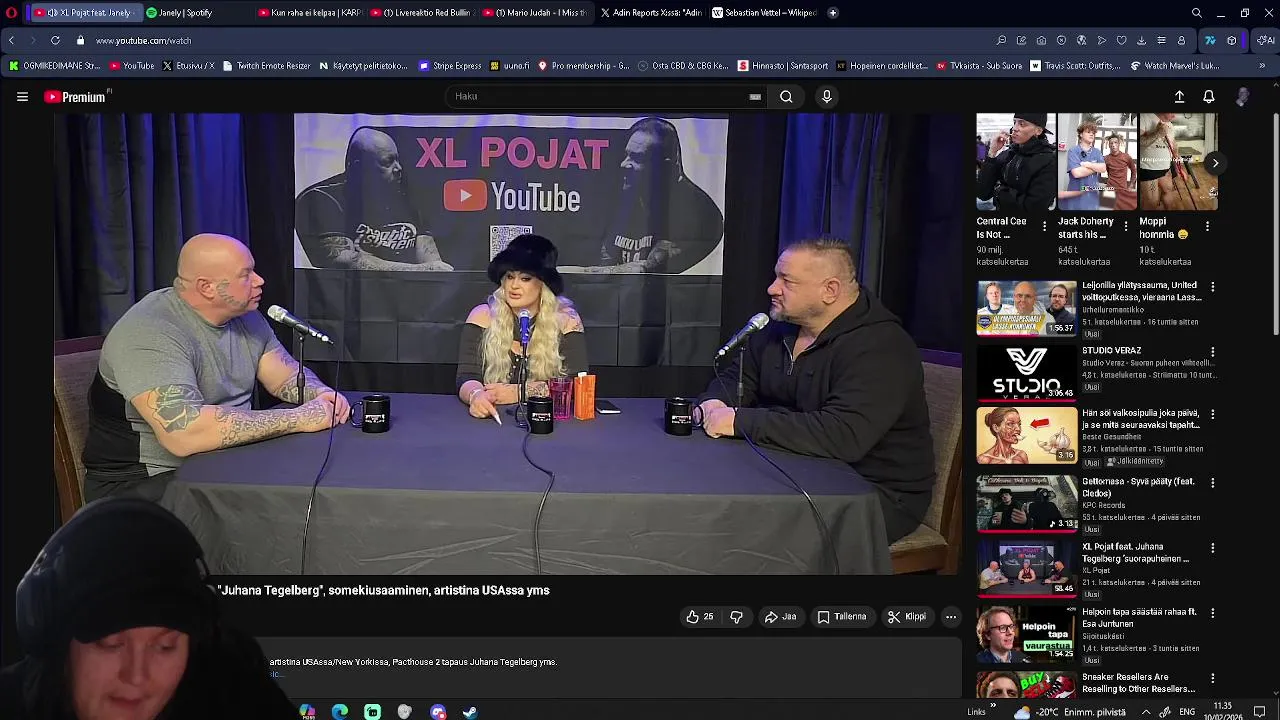
Task: Open the Twitch Emote Resizer bookmark
Action: (266, 66)
